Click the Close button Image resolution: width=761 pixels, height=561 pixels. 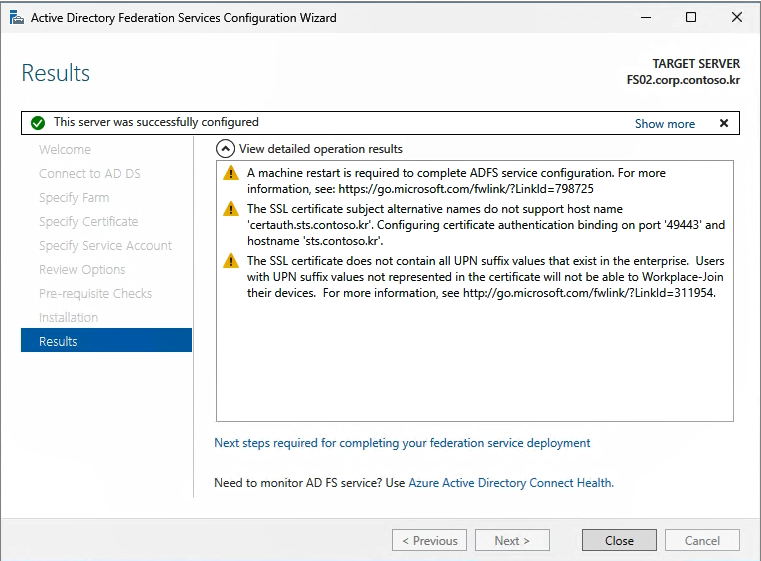[619, 540]
